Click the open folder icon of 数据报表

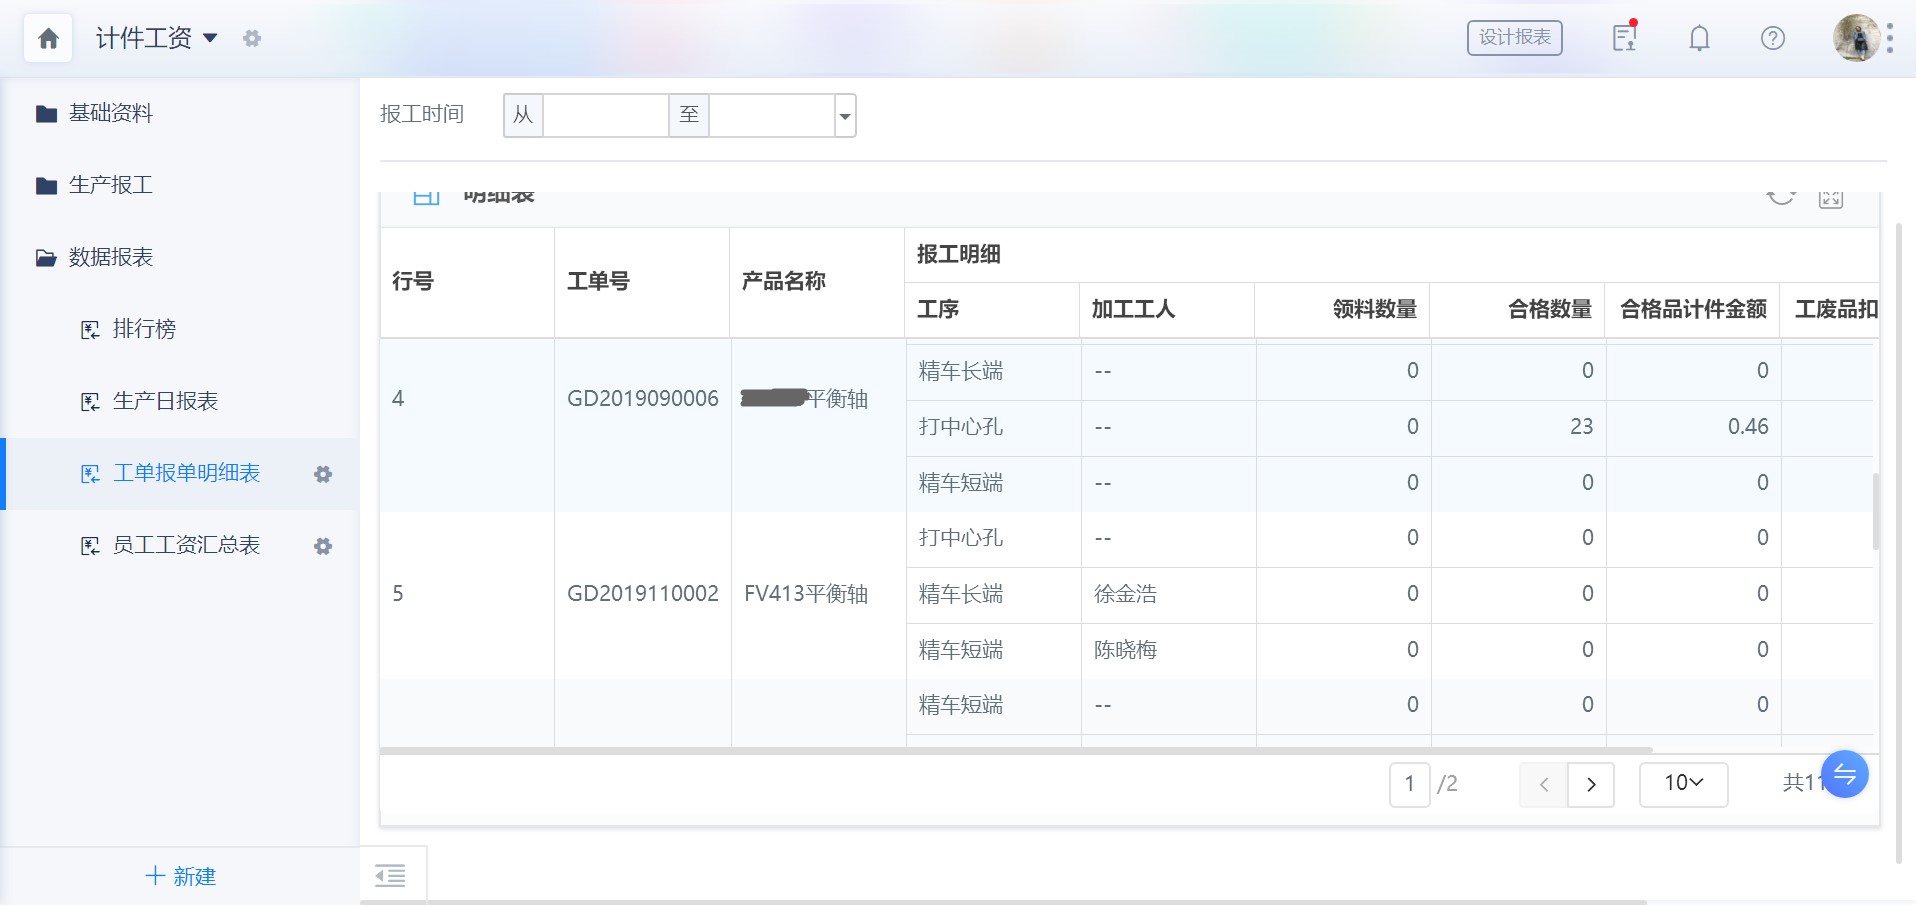pos(46,258)
